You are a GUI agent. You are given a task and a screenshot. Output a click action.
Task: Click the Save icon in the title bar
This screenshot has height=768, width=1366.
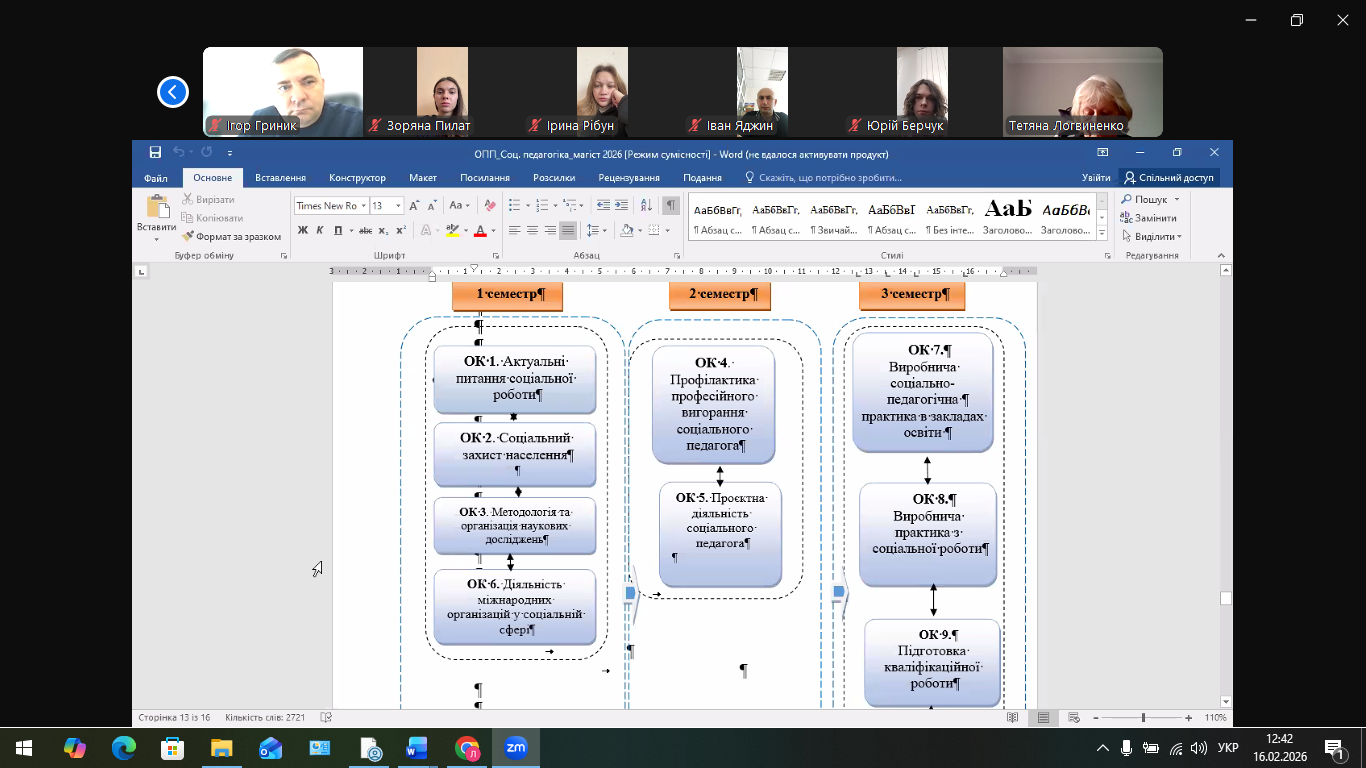click(155, 153)
